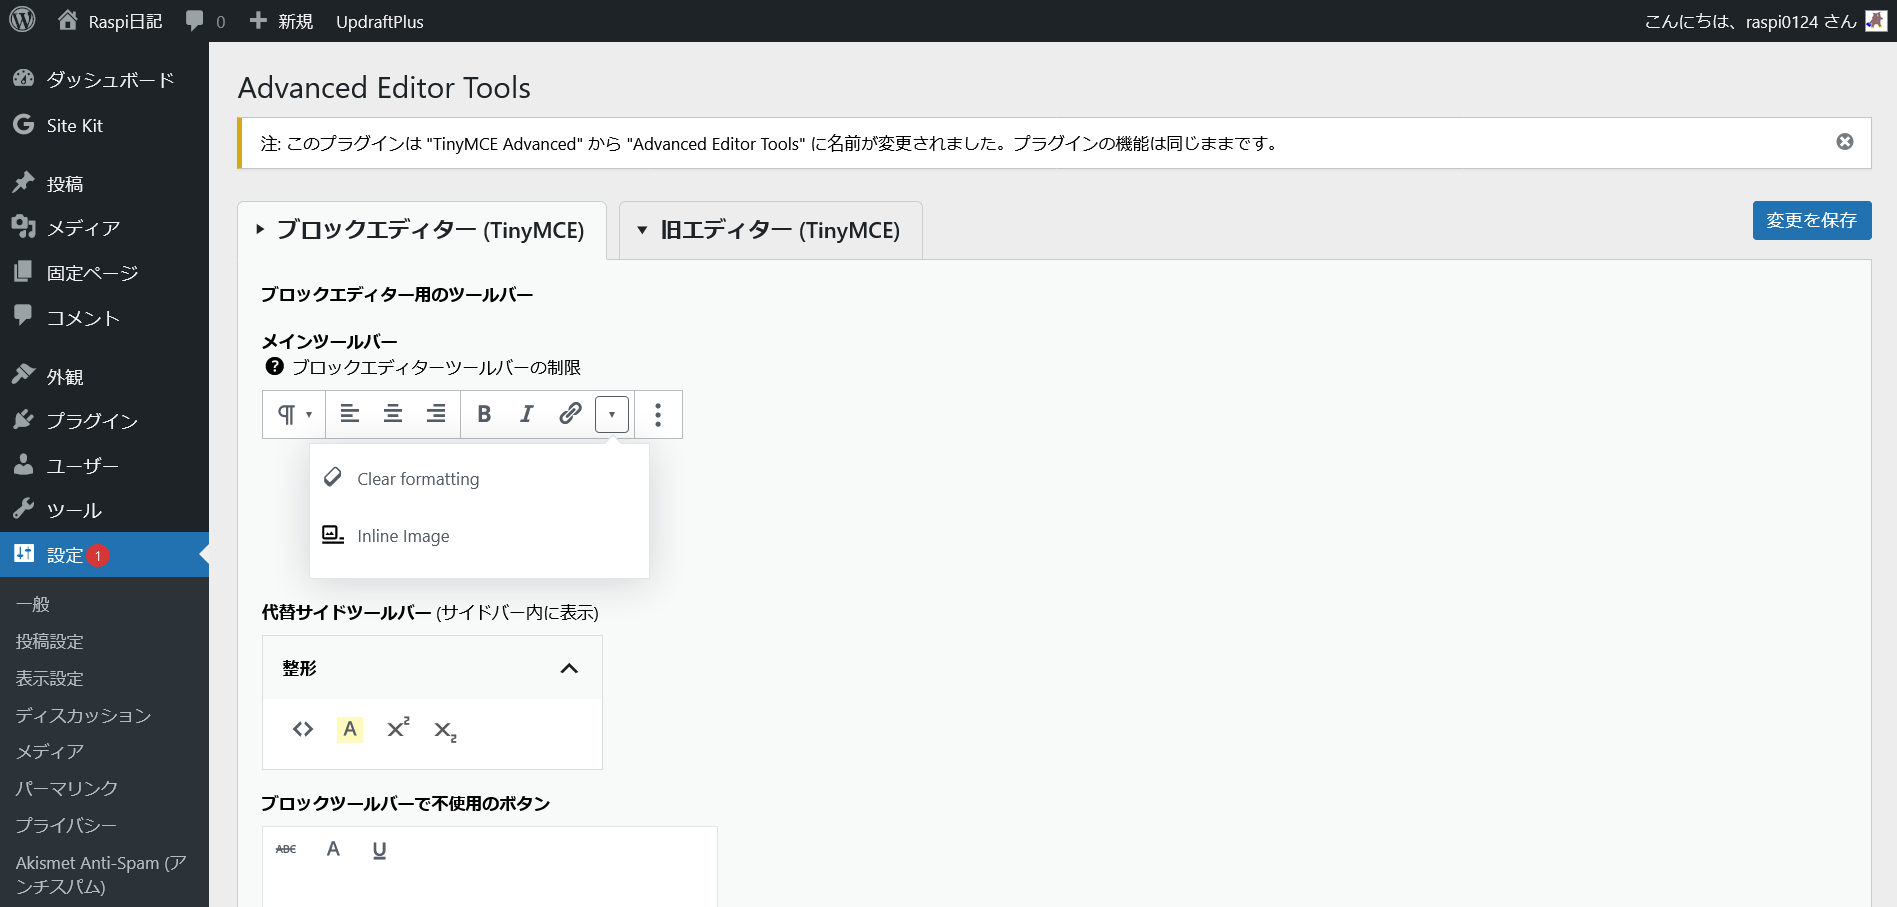Toggle the more formatting dropdown arrow
This screenshot has width=1897, height=907.
612,414
